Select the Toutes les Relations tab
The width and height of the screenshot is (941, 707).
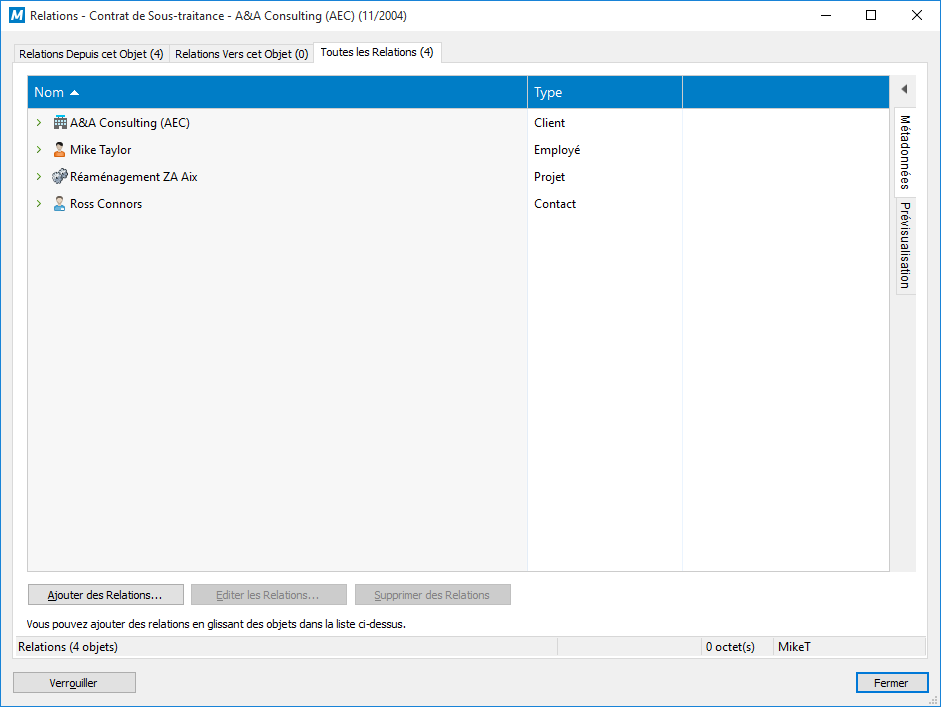point(377,52)
